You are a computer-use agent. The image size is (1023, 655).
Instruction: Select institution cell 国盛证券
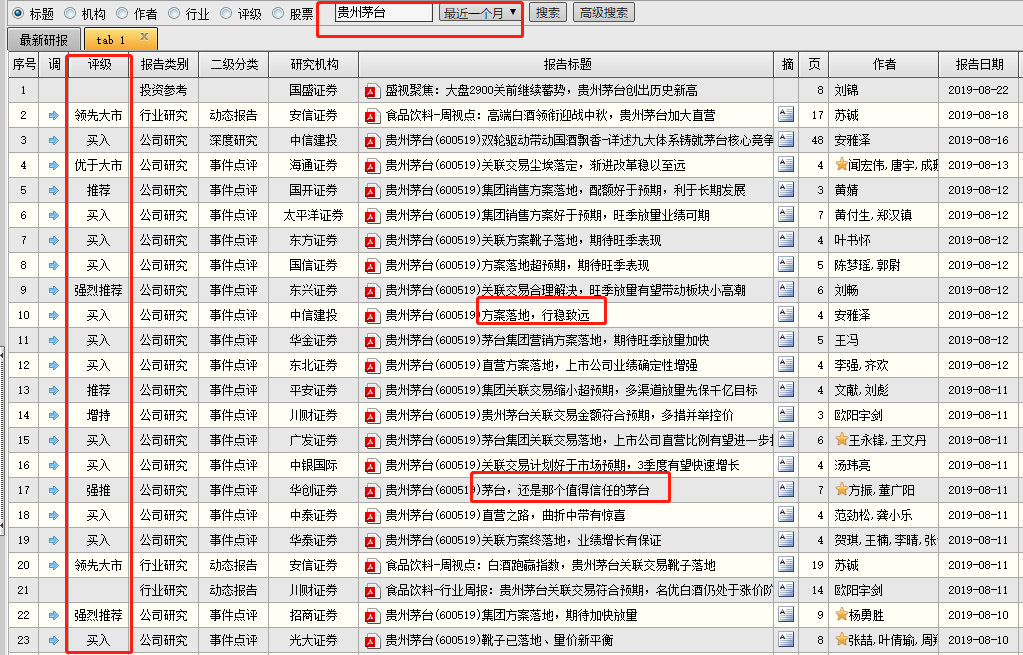pos(314,91)
